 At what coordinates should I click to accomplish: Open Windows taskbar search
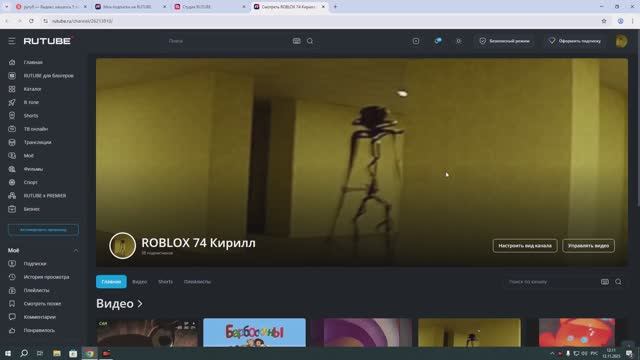tap(24, 353)
